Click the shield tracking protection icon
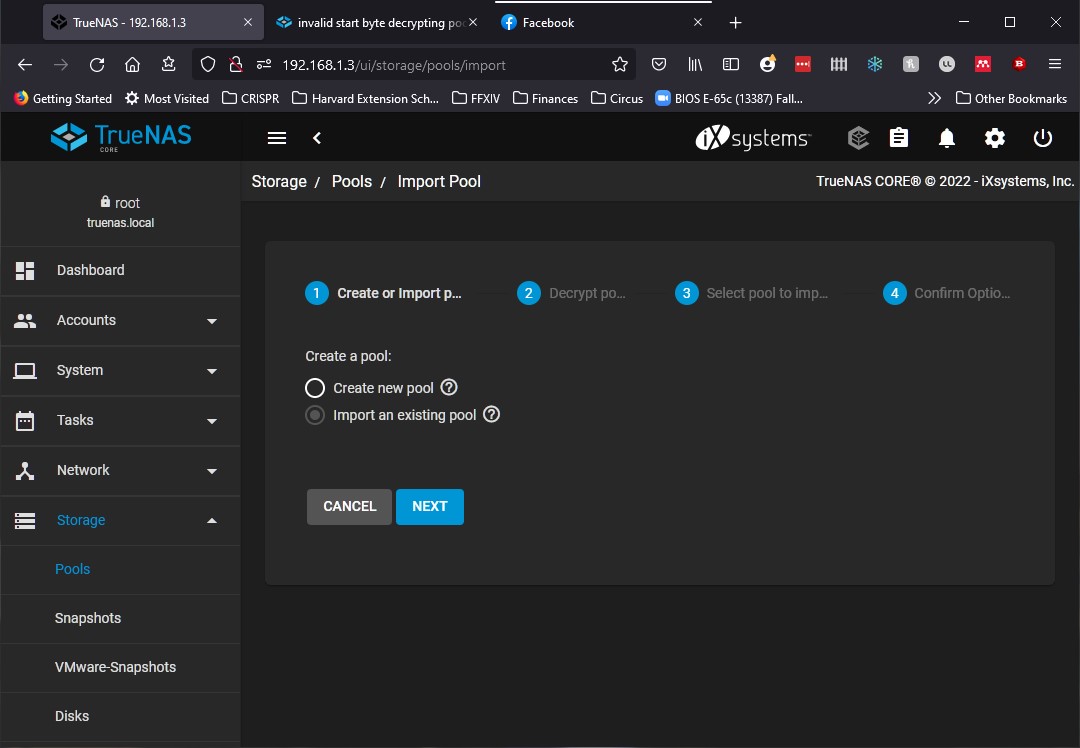 pos(207,65)
